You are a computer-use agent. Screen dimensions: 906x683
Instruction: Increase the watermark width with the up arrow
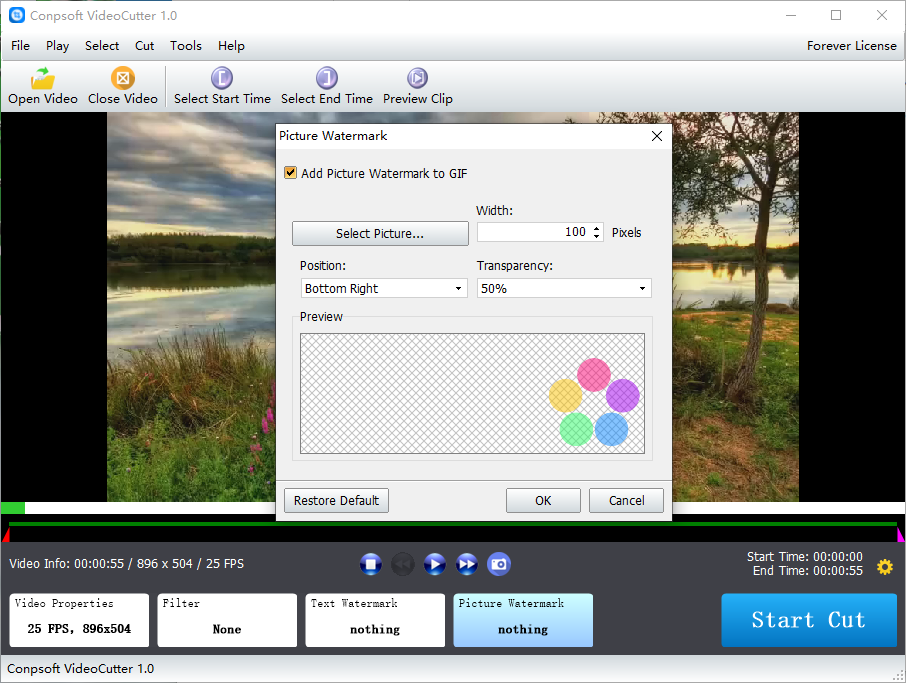pyautogui.click(x=597, y=228)
